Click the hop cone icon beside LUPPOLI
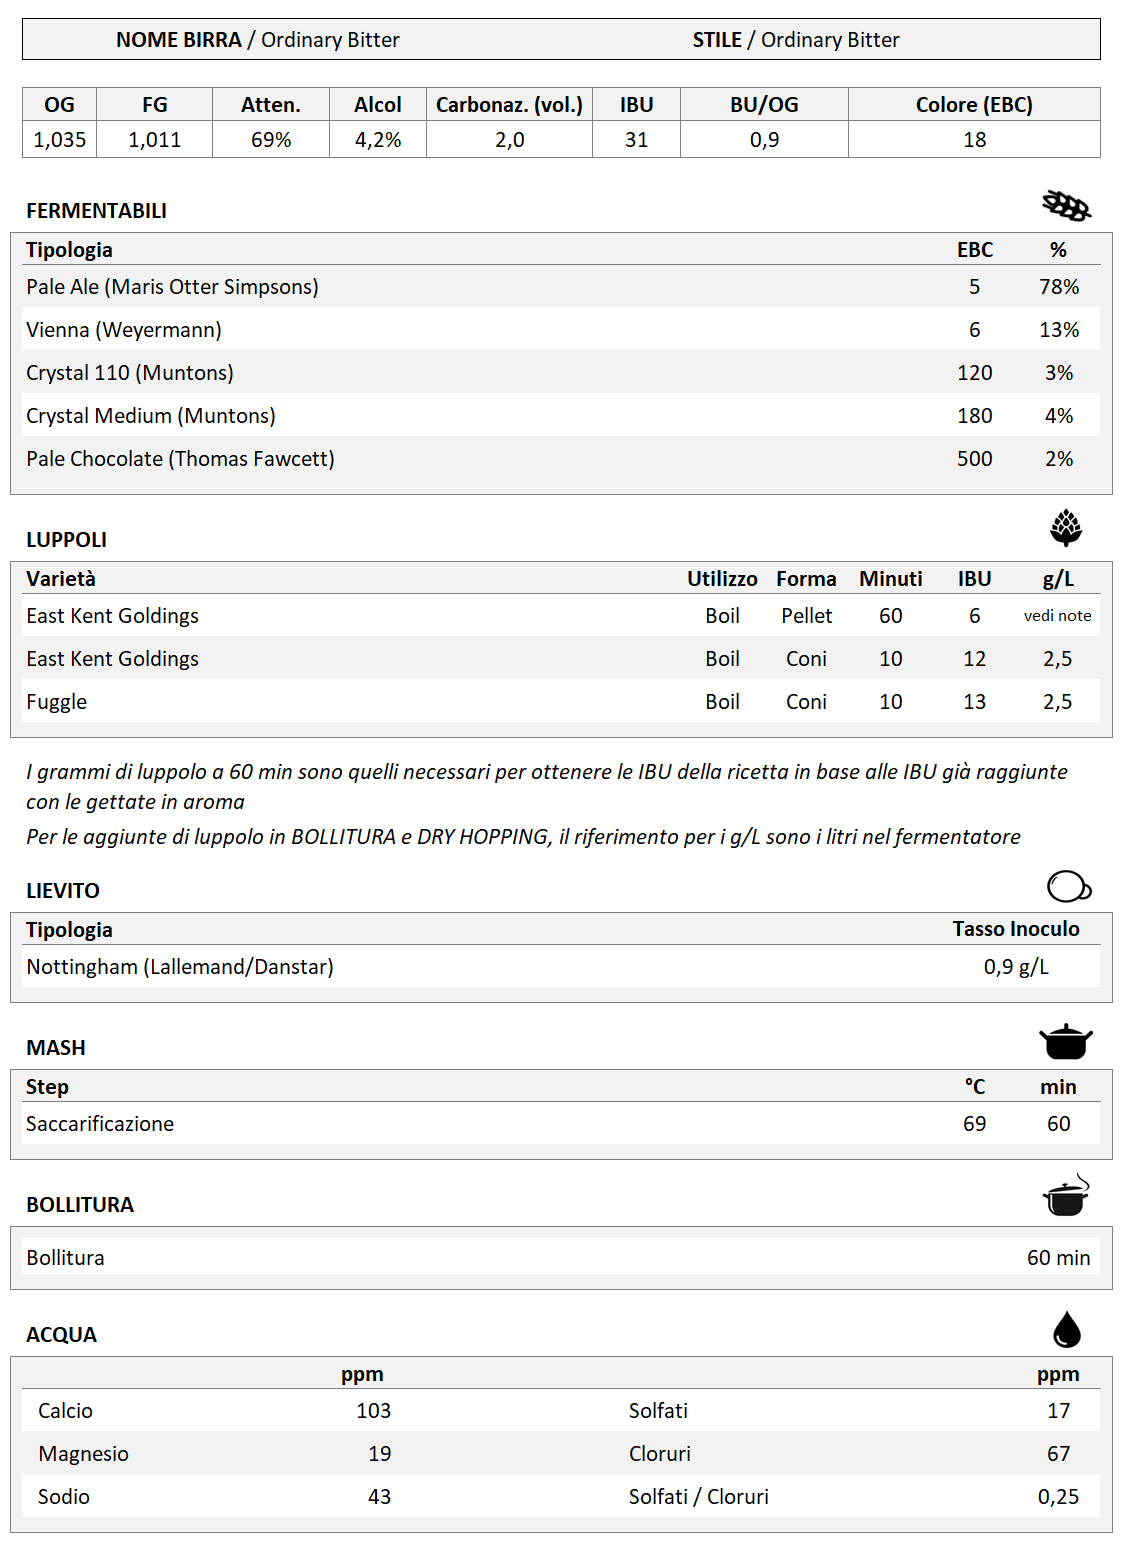This screenshot has height=1550, width=1126. [x=1066, y=527]
